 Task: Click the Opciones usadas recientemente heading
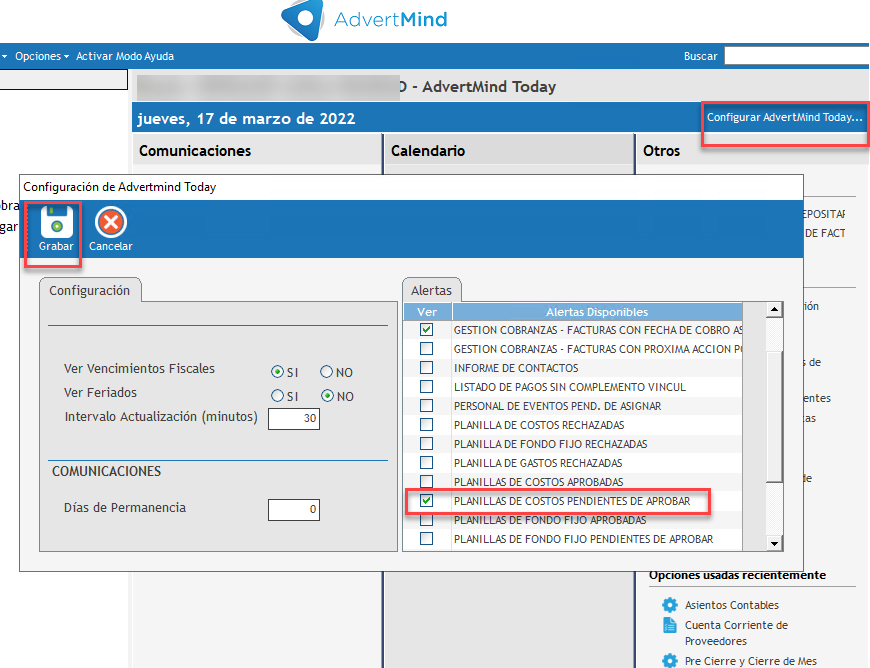[x=737, y=575]
